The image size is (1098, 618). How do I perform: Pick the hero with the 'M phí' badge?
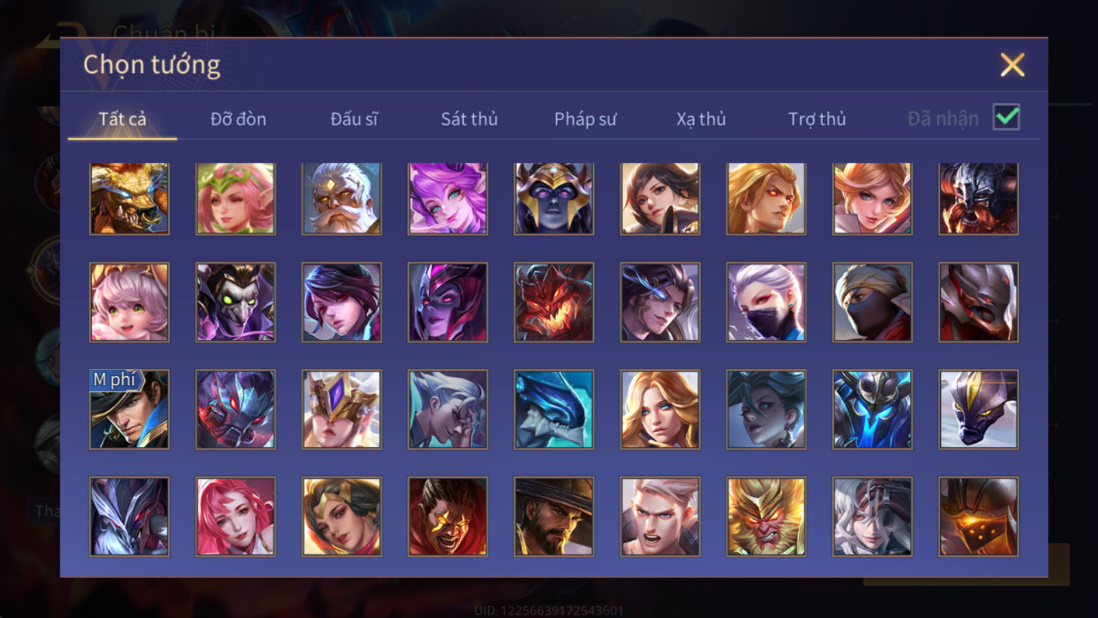tap(130, 409)
